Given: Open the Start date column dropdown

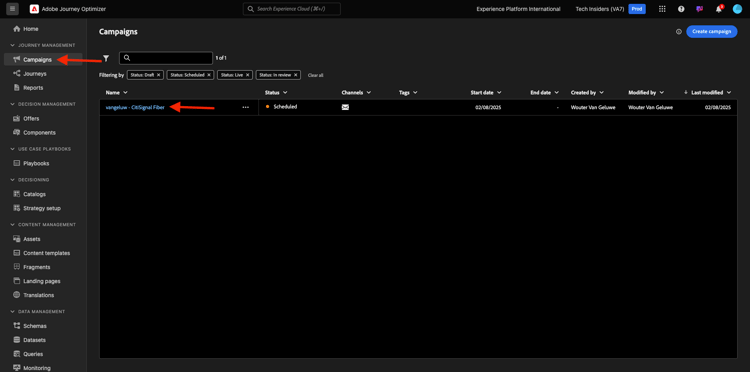Looking at the screenshot, I should pos(499,92).
